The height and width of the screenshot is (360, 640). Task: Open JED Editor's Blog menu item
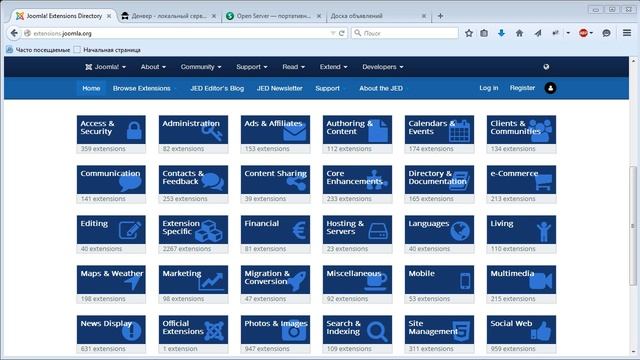(217, 88)
